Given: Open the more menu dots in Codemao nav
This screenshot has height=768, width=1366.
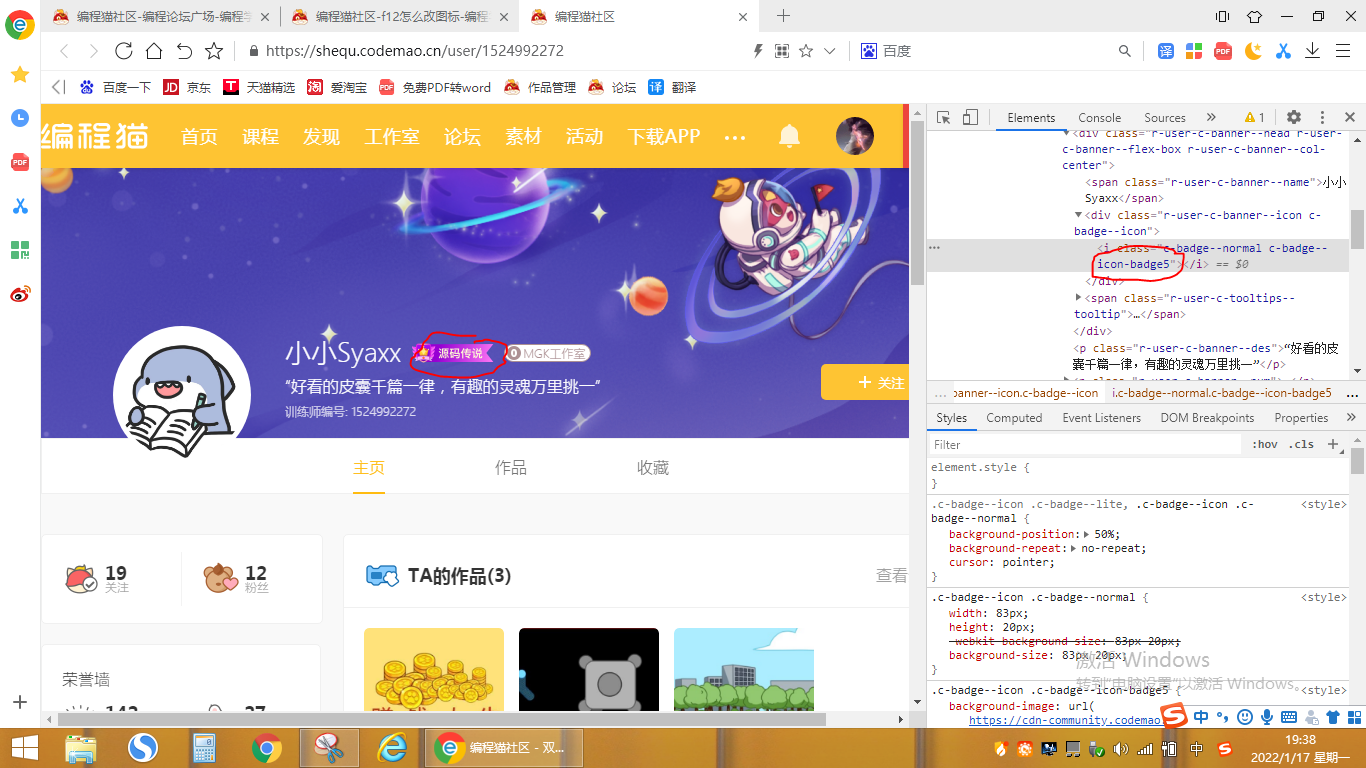Looking at the screenshot, I should 735,137.
